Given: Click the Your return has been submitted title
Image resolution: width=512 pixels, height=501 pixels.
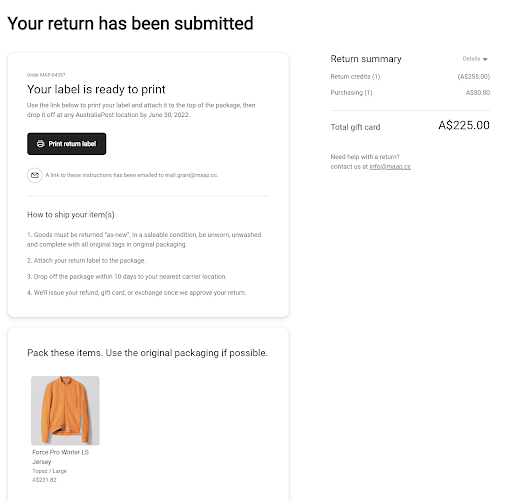Looking at the screenshot, I should (x=130, y=24).
